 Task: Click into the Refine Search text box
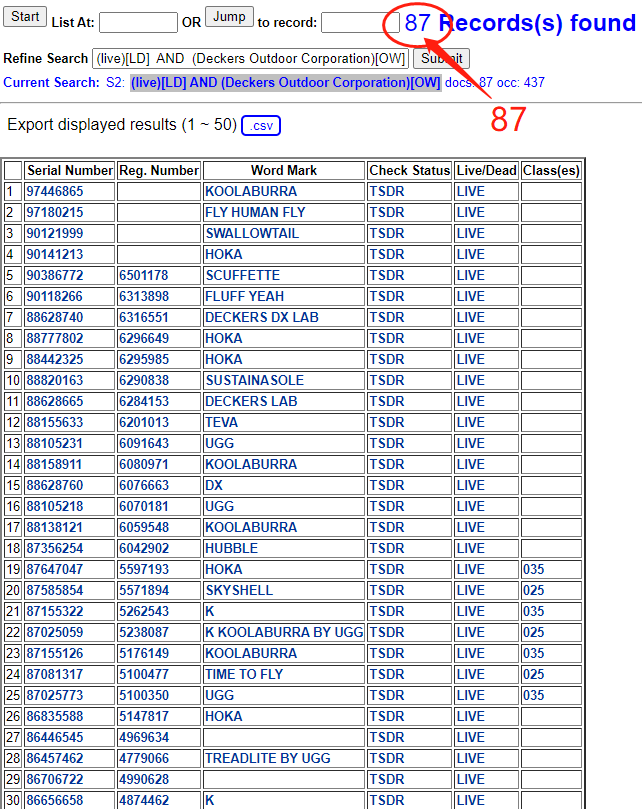click(x=250, y=58)
